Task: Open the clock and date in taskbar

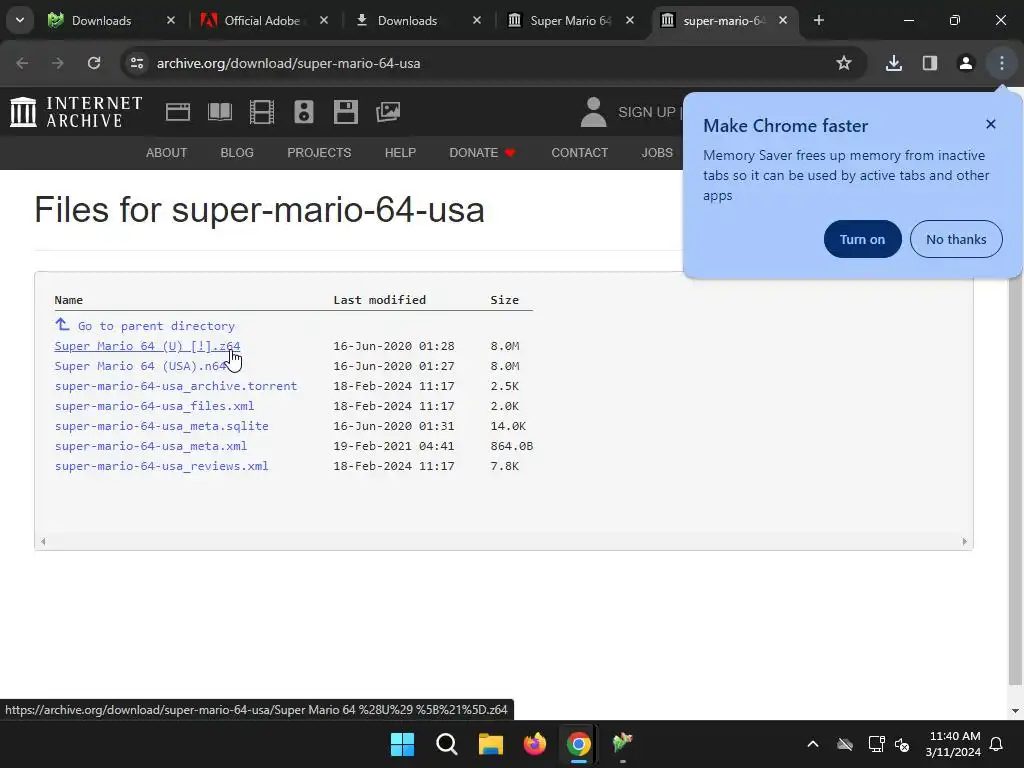Action: pos(954,744)
